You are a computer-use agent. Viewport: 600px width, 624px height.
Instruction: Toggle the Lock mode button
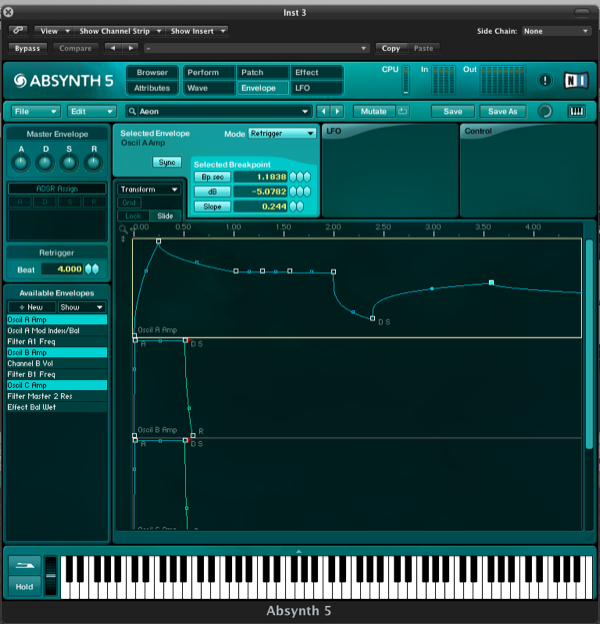pos(133,216)
